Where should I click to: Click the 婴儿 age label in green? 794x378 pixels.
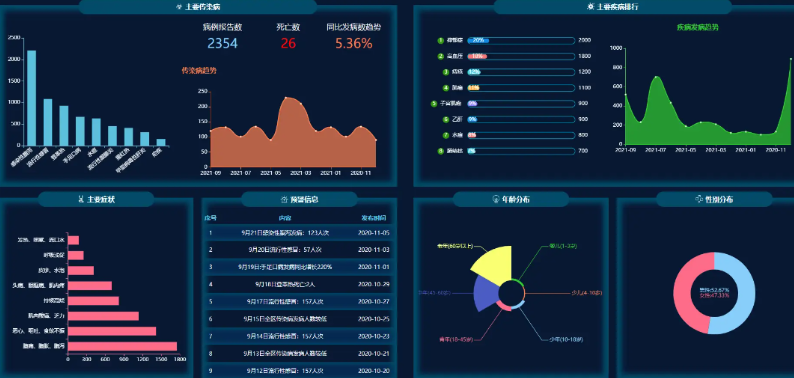coord(563,246)
